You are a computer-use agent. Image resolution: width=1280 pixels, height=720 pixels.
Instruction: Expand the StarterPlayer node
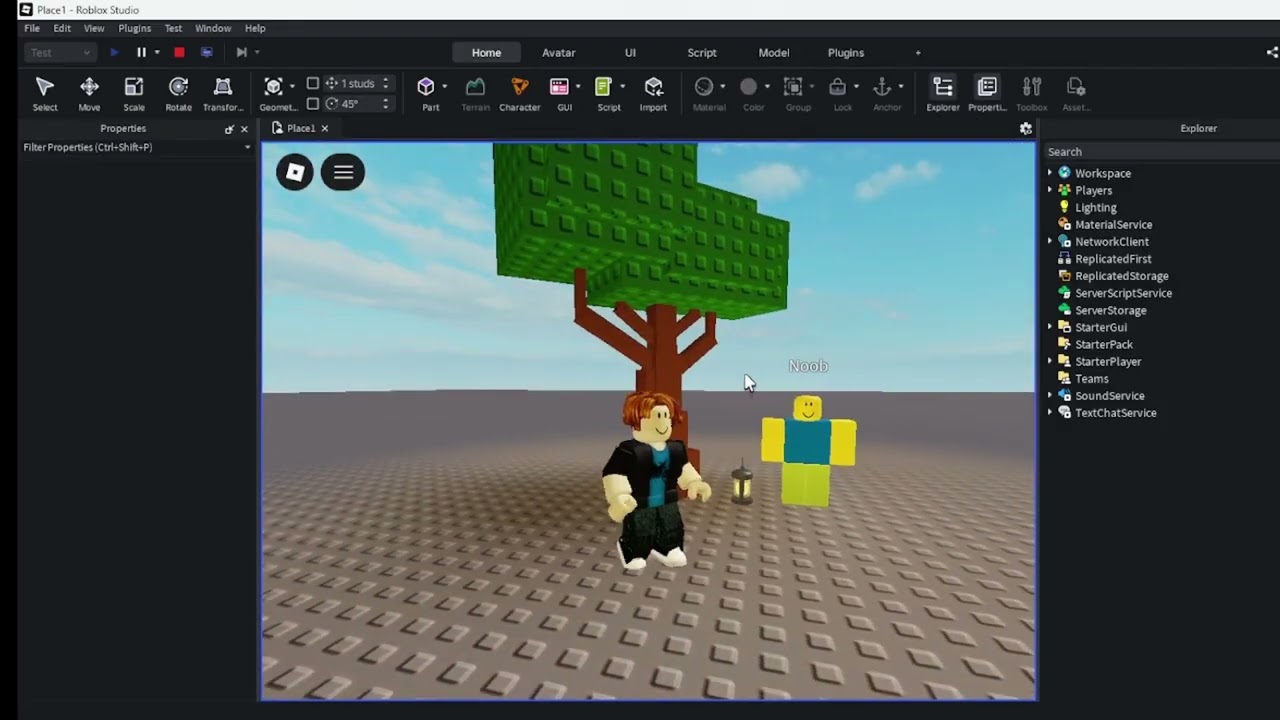pos(1050,361)
